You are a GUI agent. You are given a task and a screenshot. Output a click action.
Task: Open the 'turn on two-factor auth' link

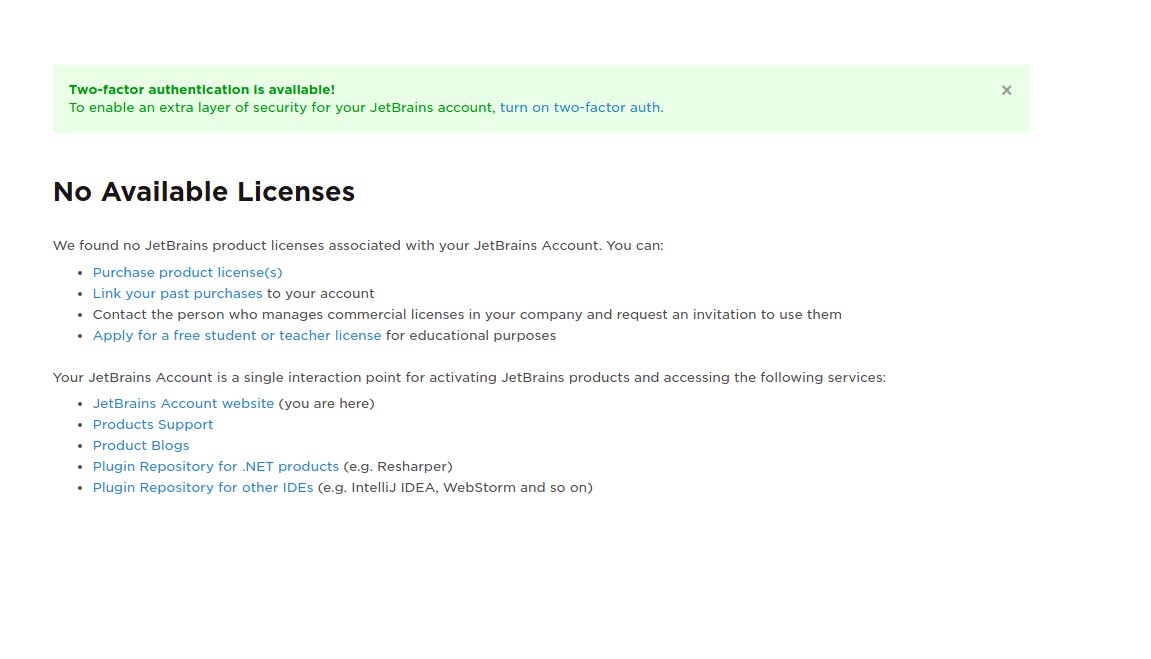coord(580,108)
